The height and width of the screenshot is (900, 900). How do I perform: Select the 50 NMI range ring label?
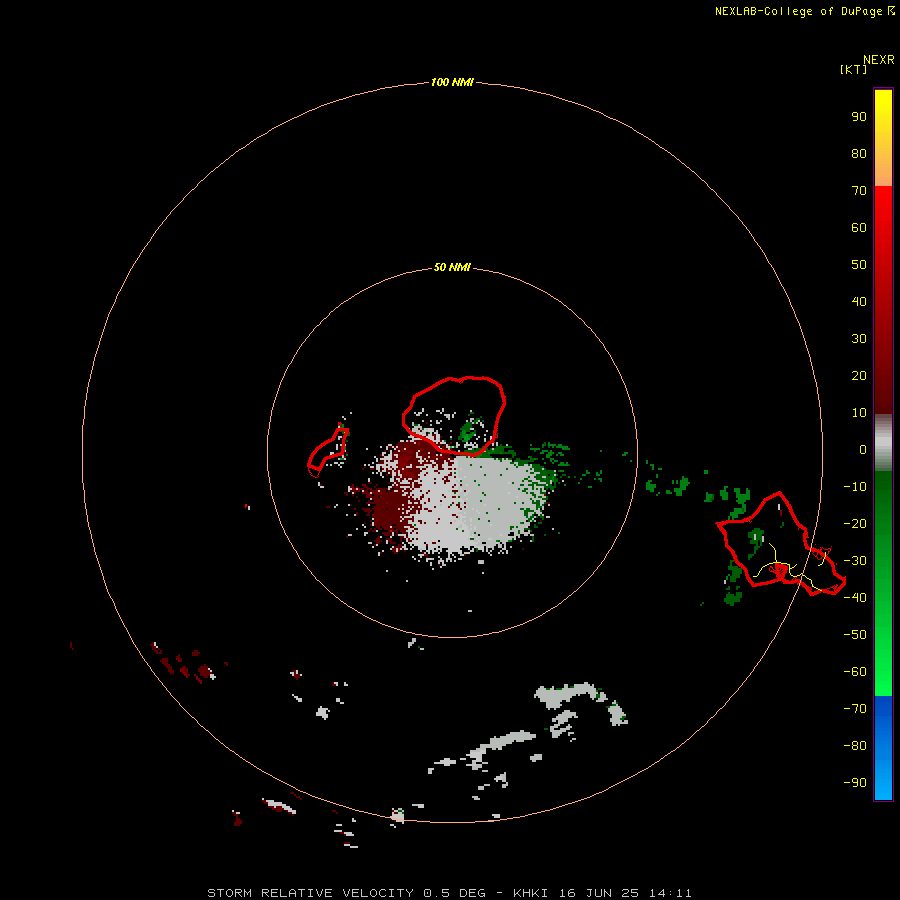(452, 267)
